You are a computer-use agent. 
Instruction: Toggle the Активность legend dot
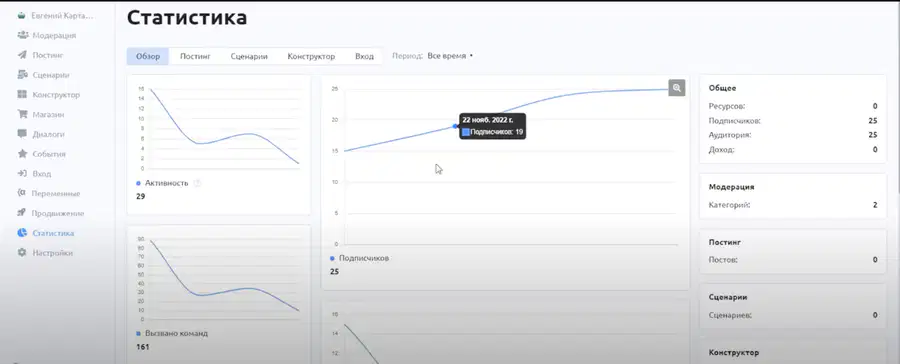point(138,183)
